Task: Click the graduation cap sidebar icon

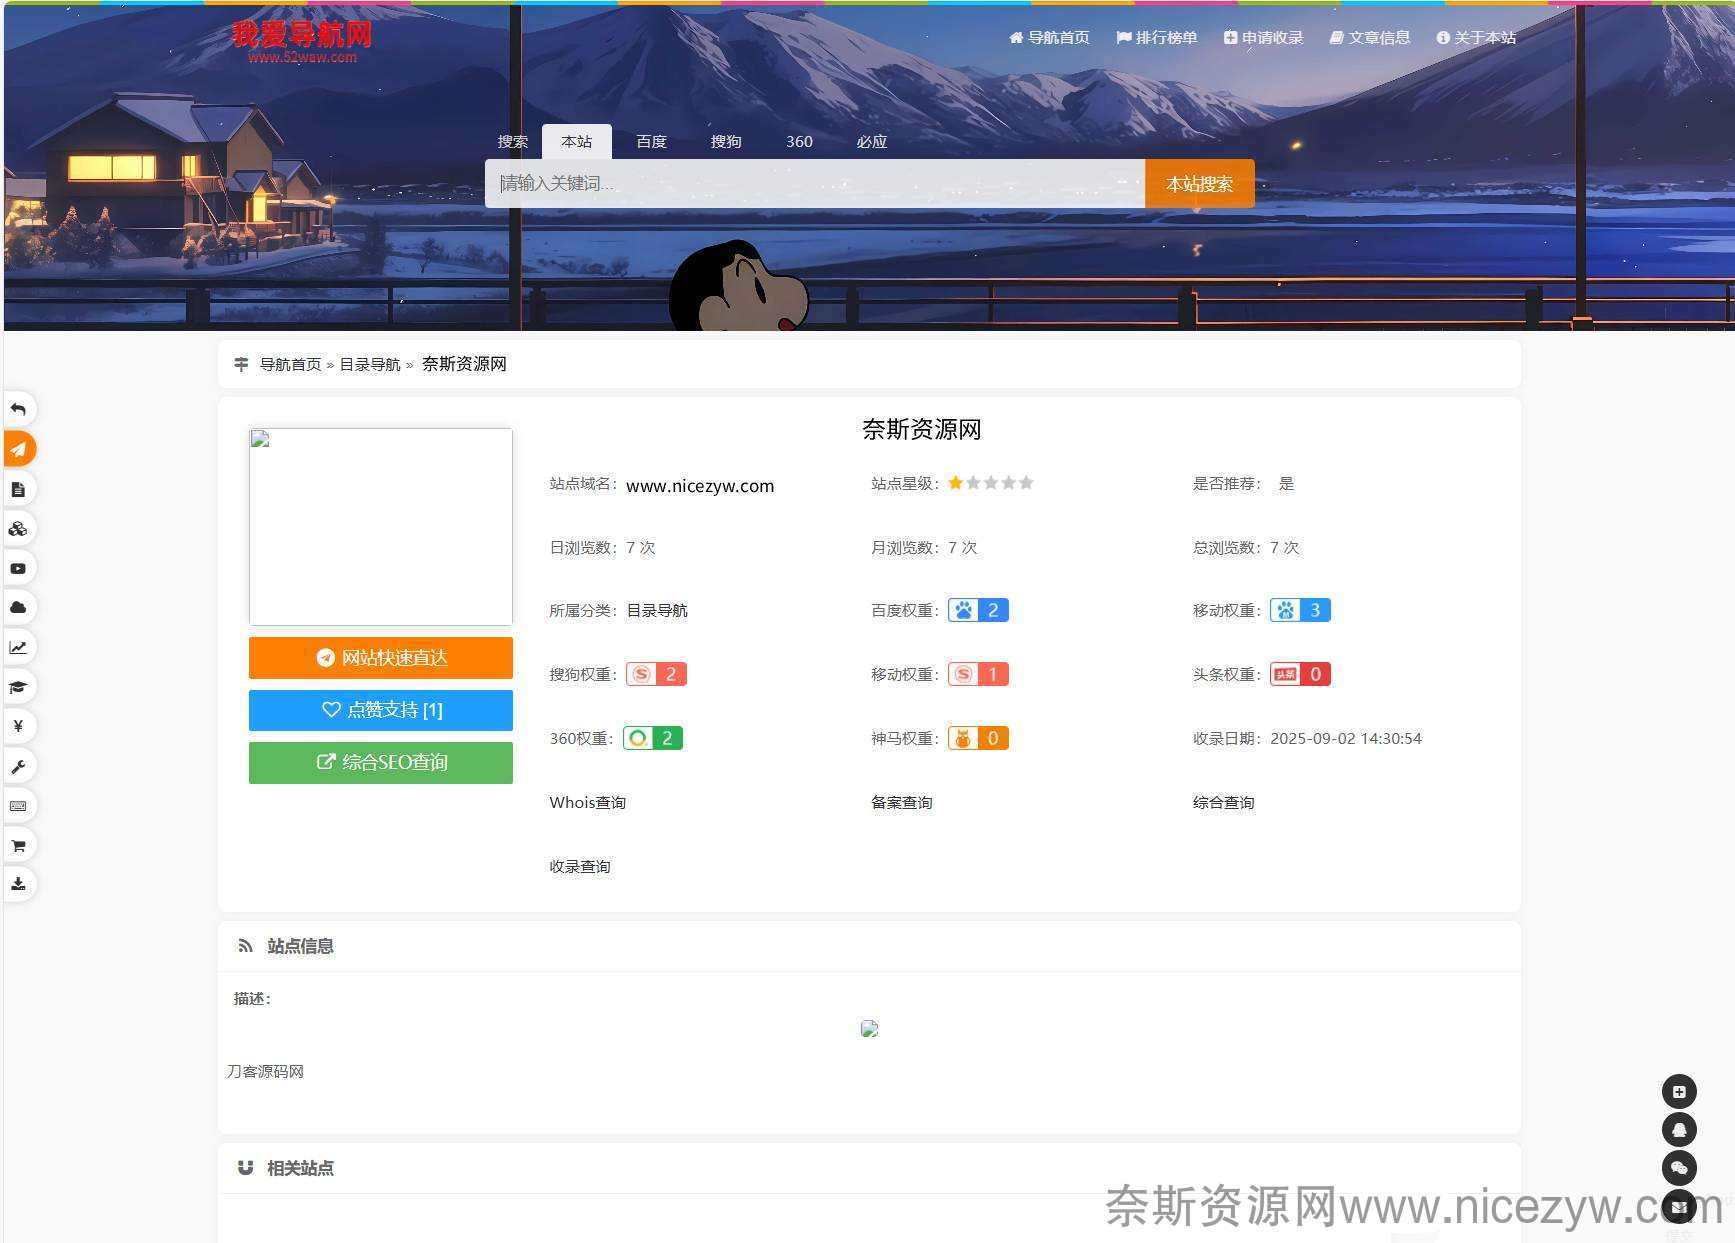Action: [18, 687]
